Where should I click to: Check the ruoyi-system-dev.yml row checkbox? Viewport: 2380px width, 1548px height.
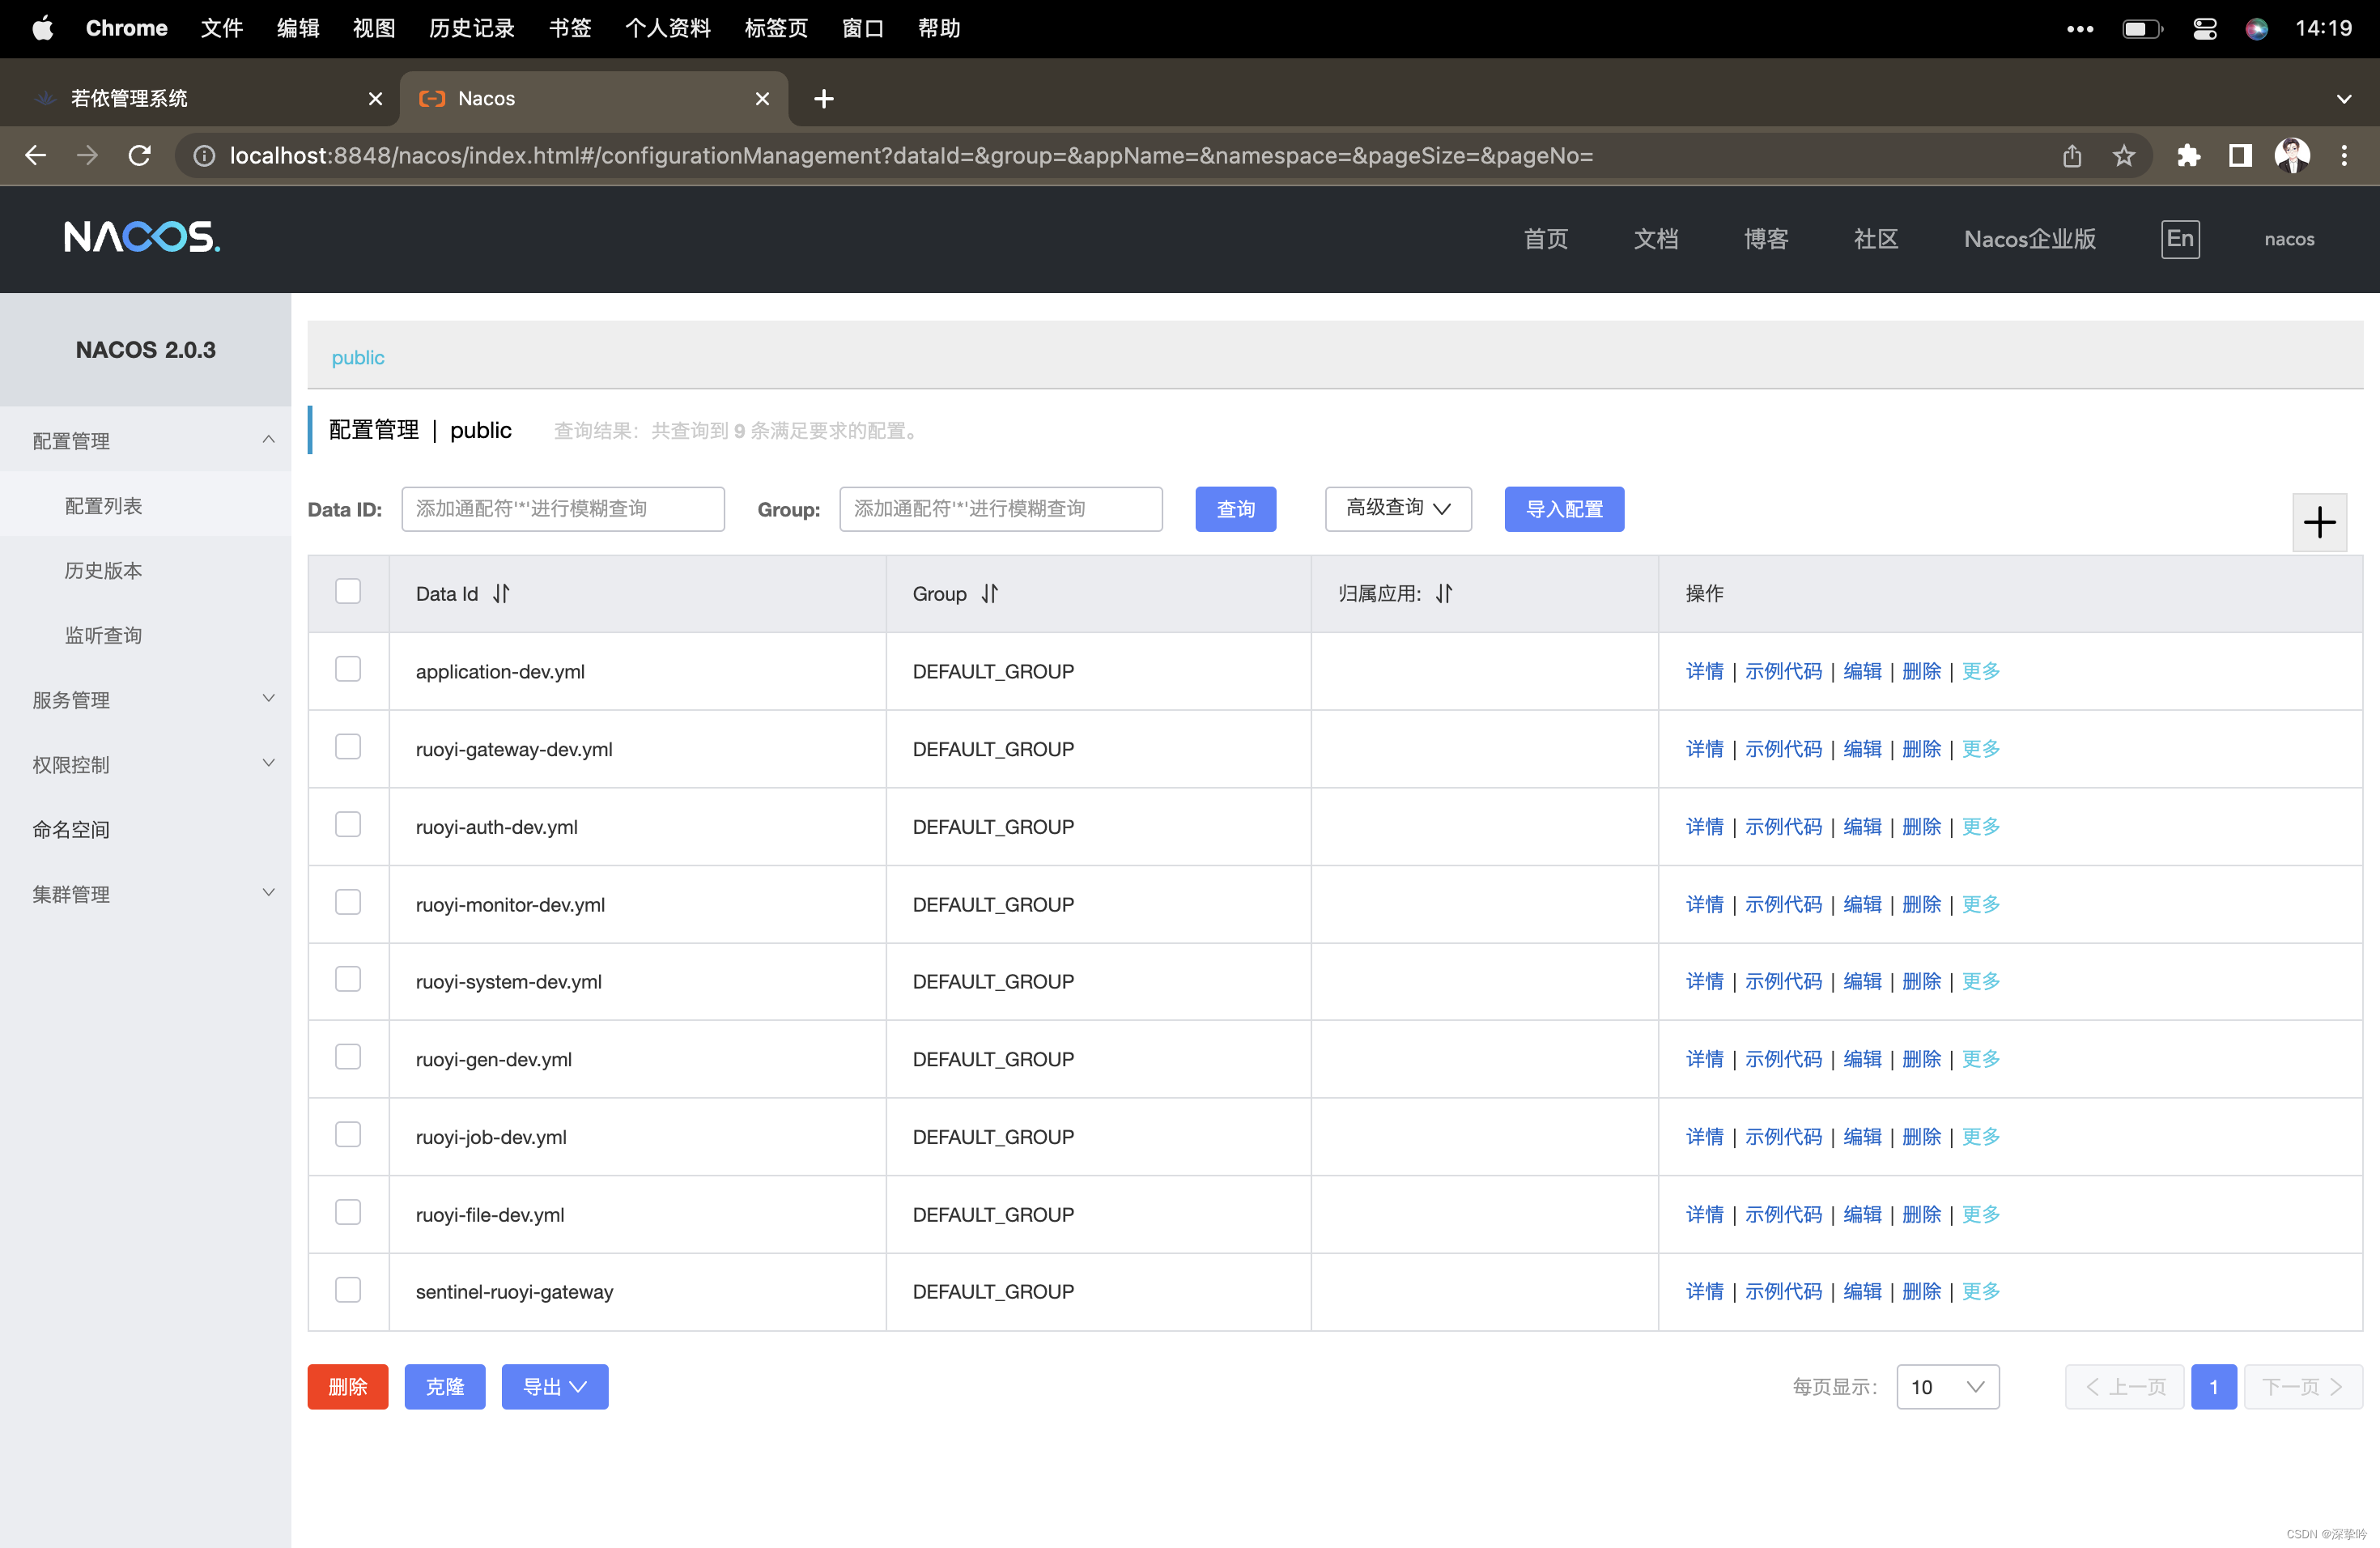[x=348, y=979]
